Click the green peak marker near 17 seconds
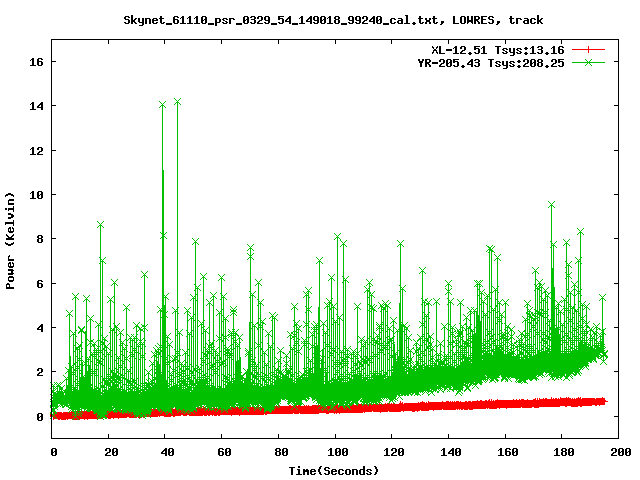Viewport: 640px width, 480px height. (x=100, y=225)
